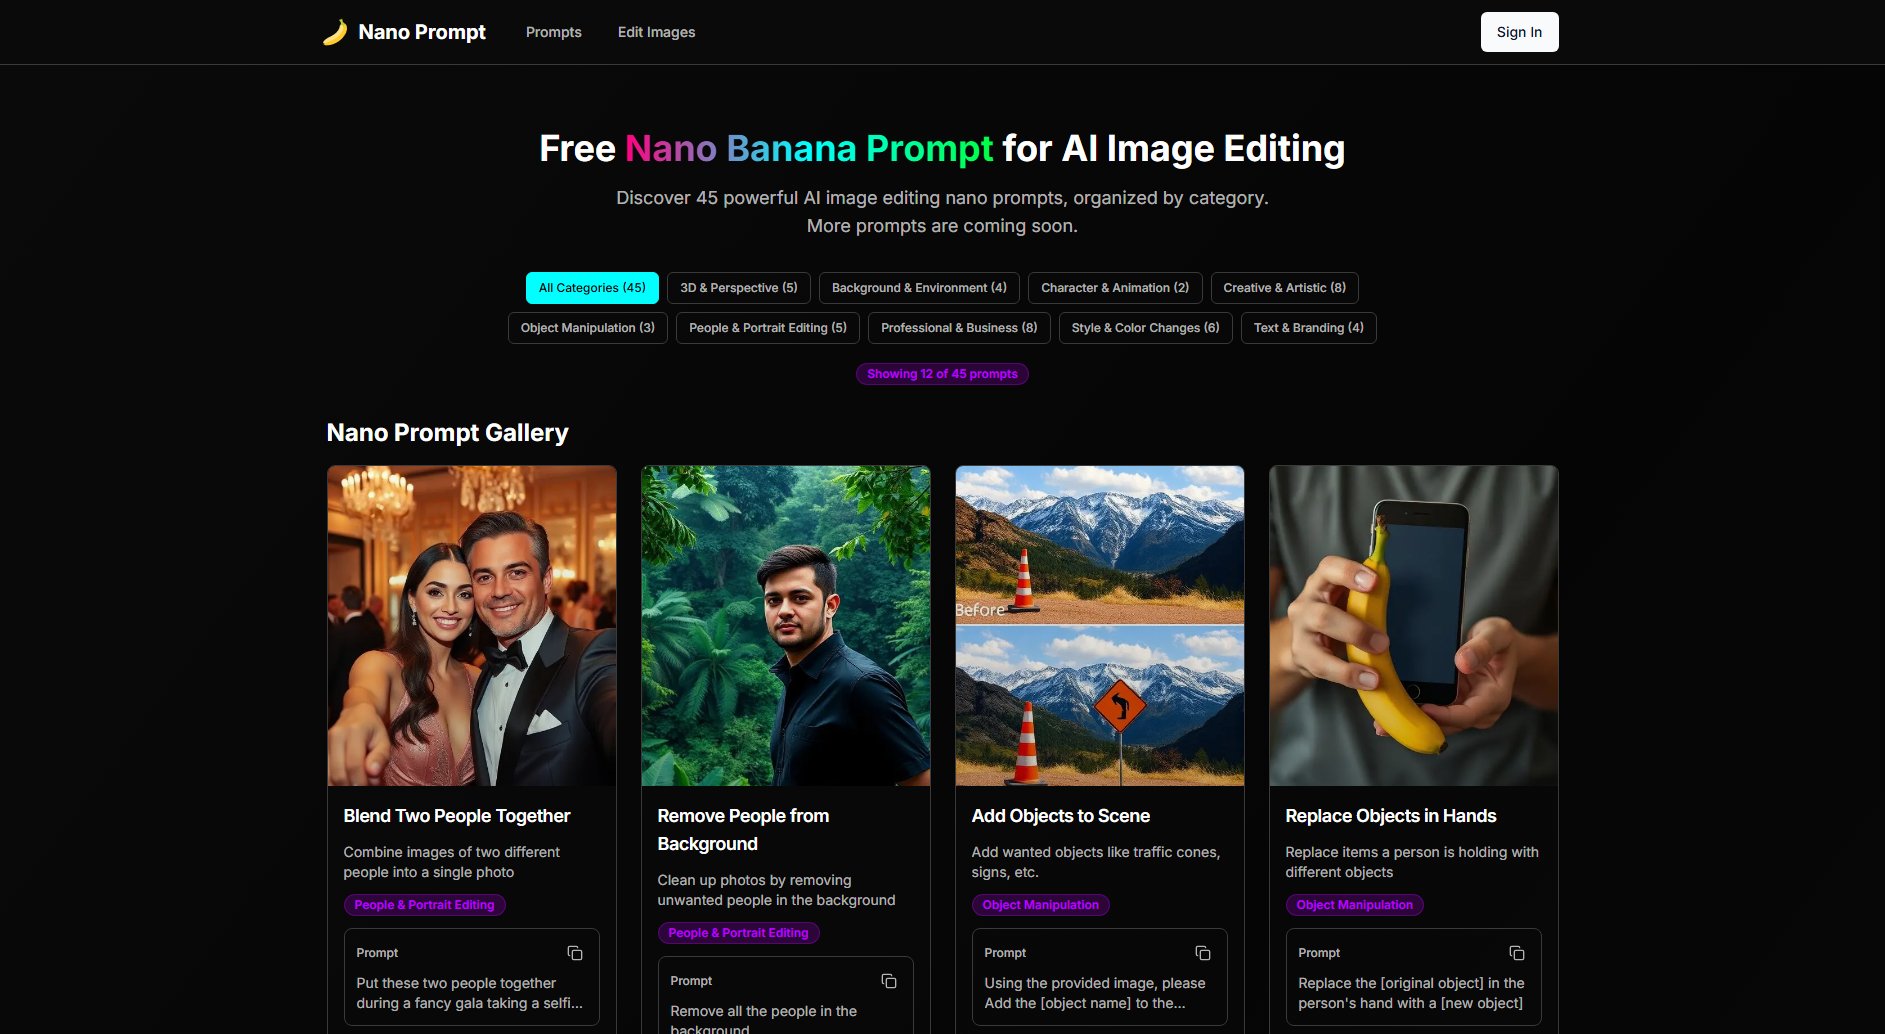Click 'Combine images of two different people' description
The height and width of the screenshot is (1034, 1885).
pyautogui.click(x=452, y=862)
